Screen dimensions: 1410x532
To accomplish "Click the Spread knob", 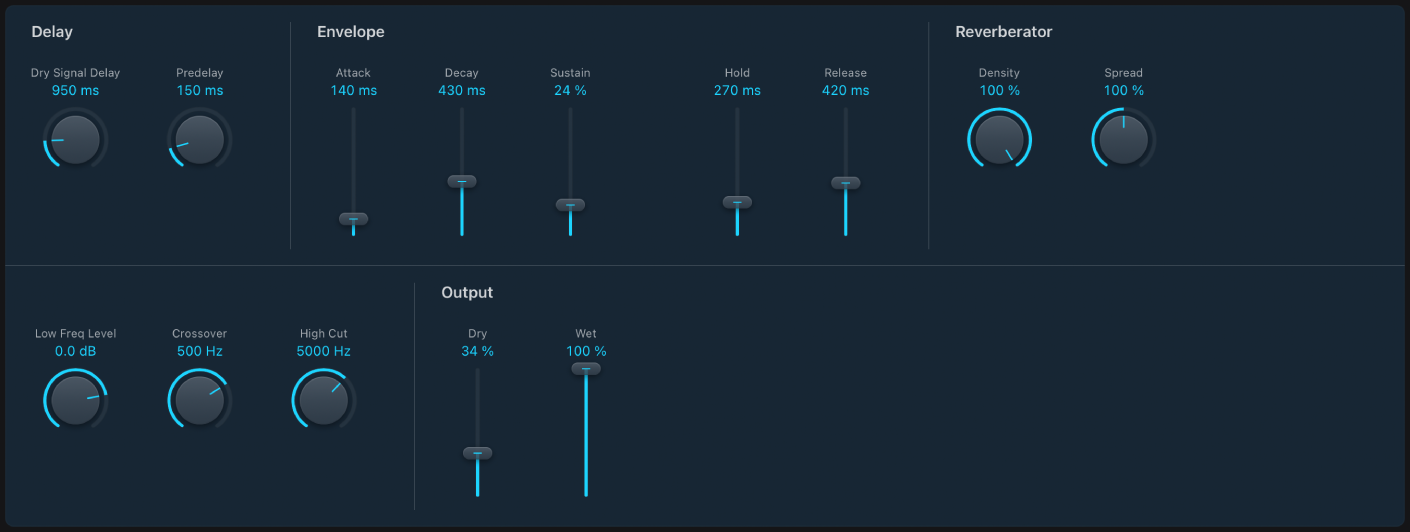I will [1123, 139].
